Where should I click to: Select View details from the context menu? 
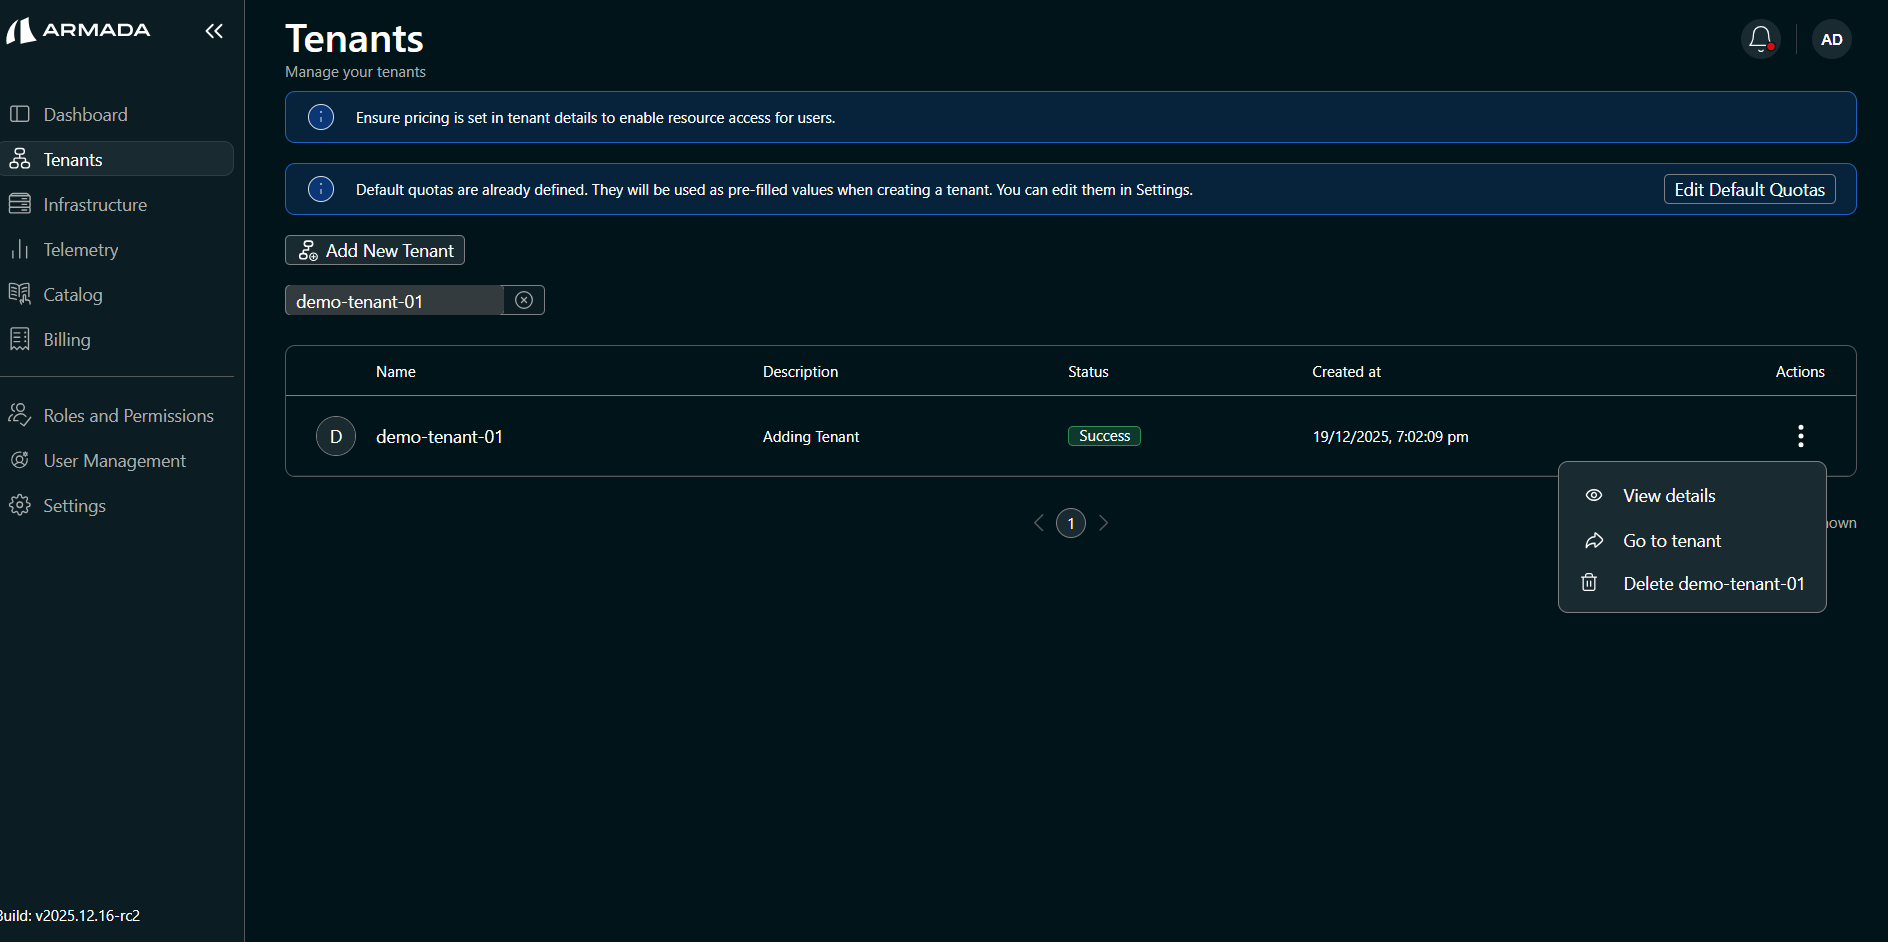click(x=1668, y=496)
